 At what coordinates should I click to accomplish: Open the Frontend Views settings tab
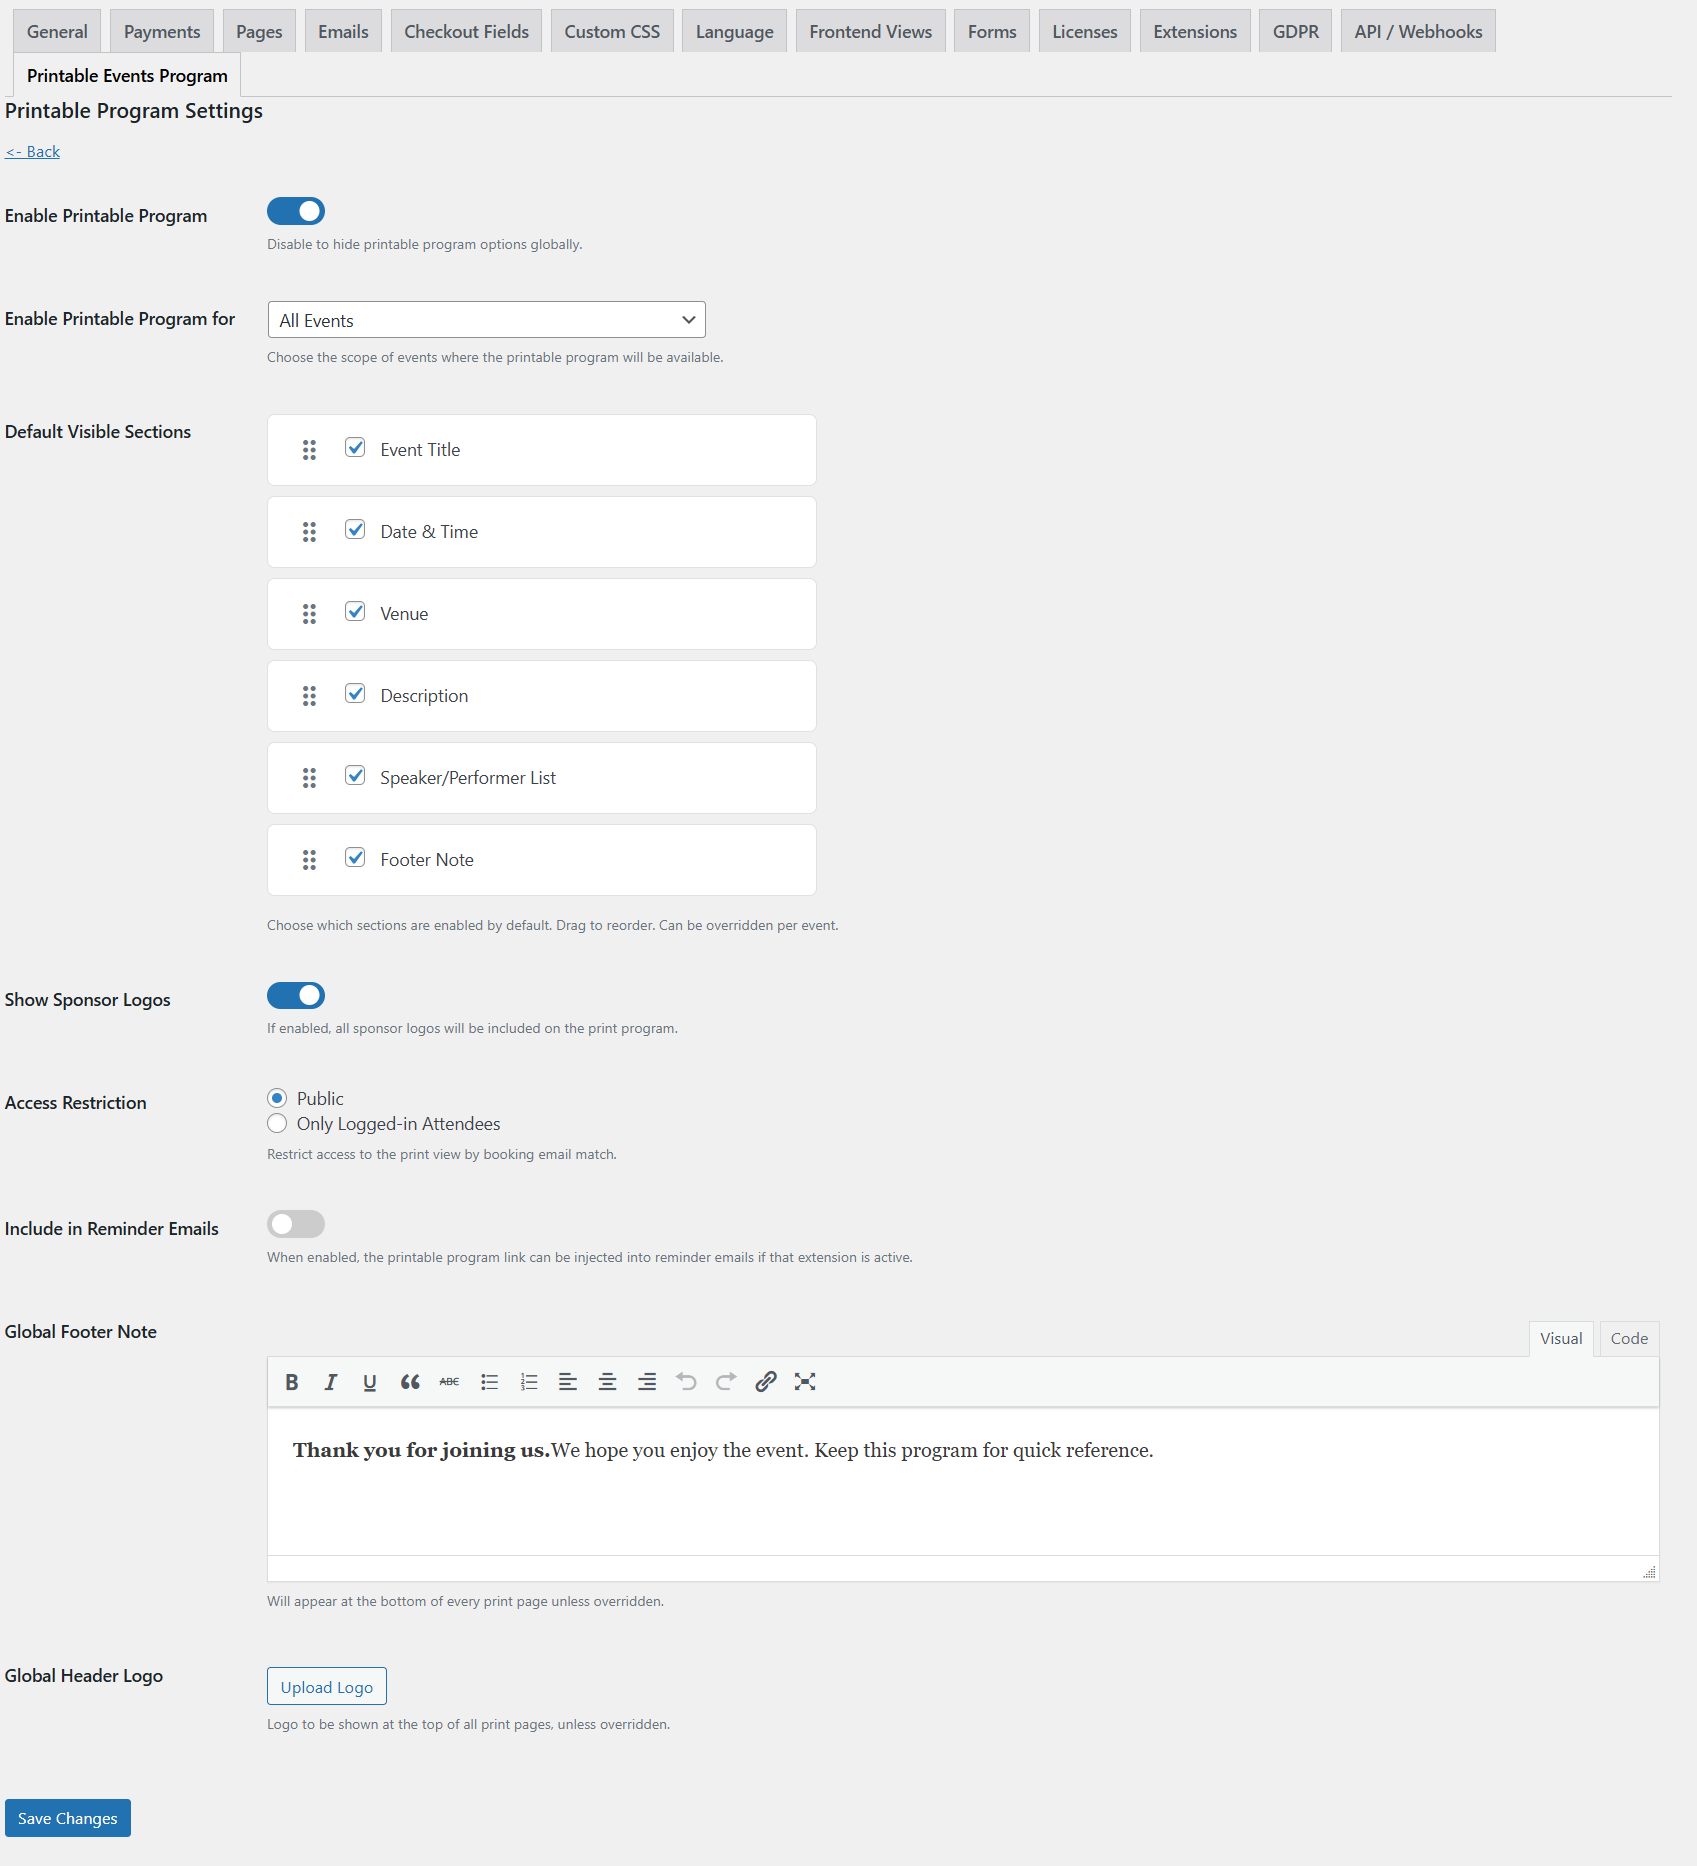pos(870,32)
